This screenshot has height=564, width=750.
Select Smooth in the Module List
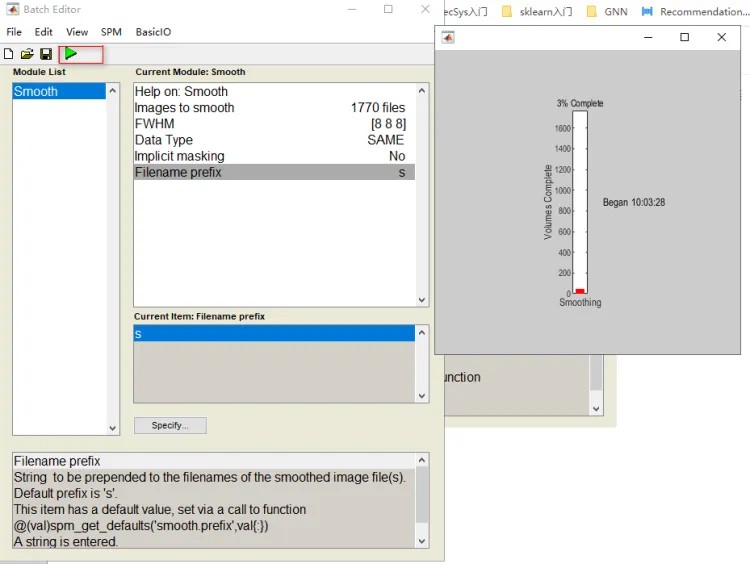click(x=59, y=91)
